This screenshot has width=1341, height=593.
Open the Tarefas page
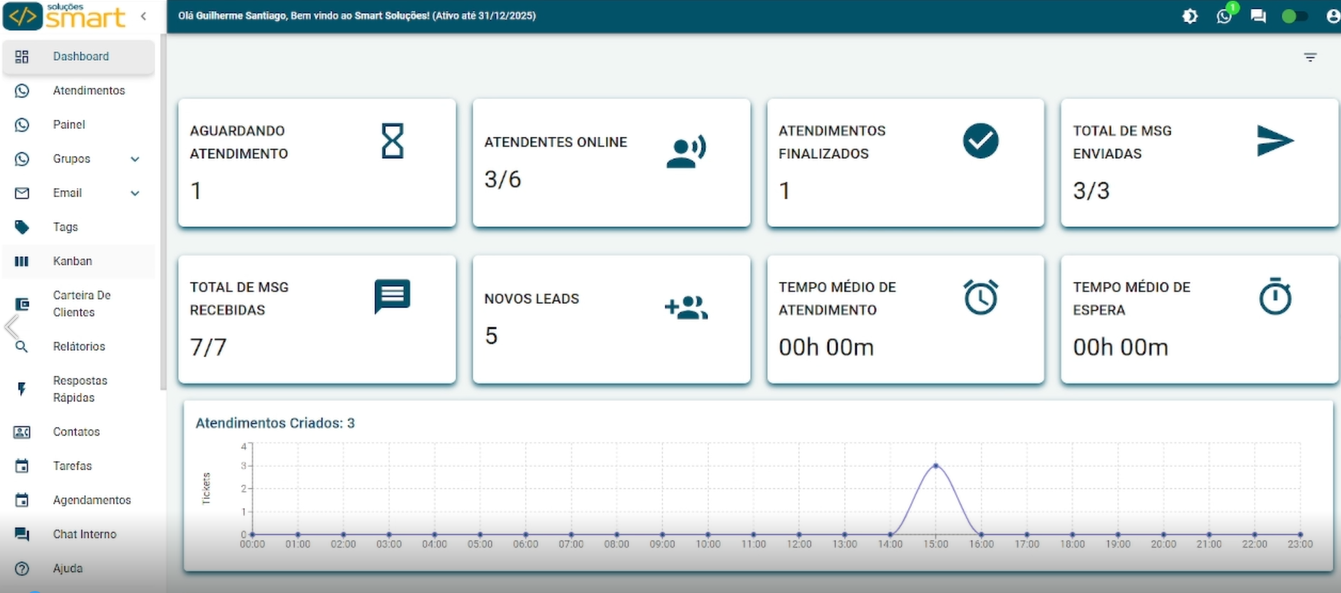pyautogui.click(x=78, y=466)
